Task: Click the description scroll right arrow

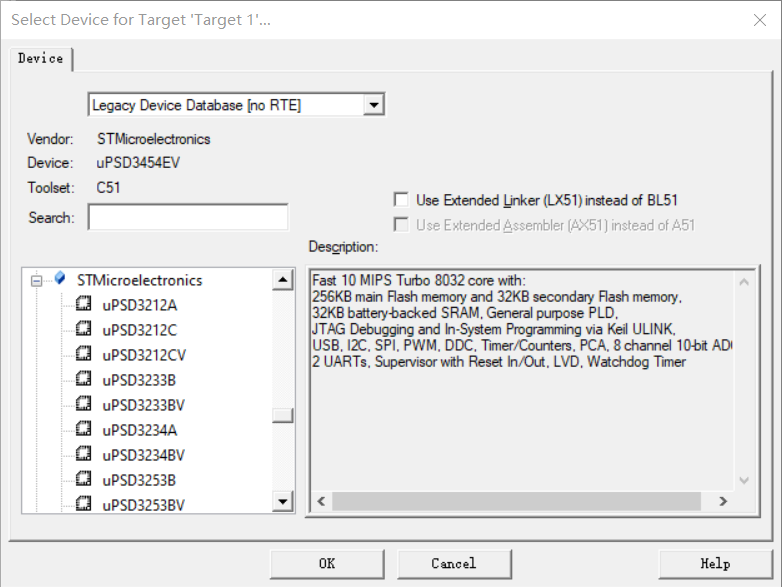Action: [723, 501]
